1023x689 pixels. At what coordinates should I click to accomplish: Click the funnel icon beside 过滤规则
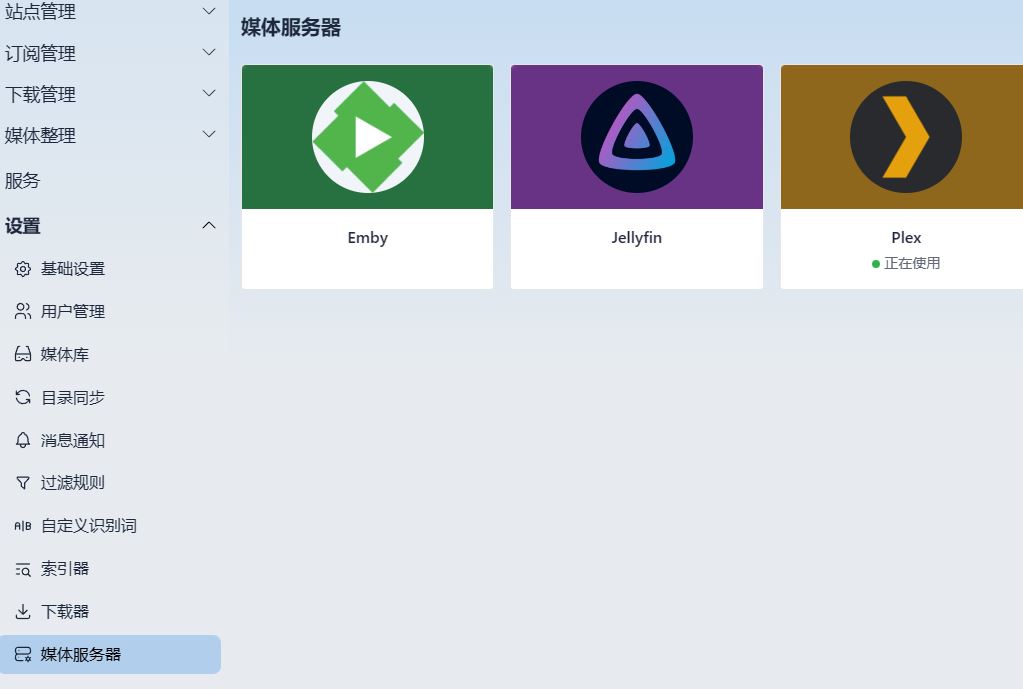(23, 483)
